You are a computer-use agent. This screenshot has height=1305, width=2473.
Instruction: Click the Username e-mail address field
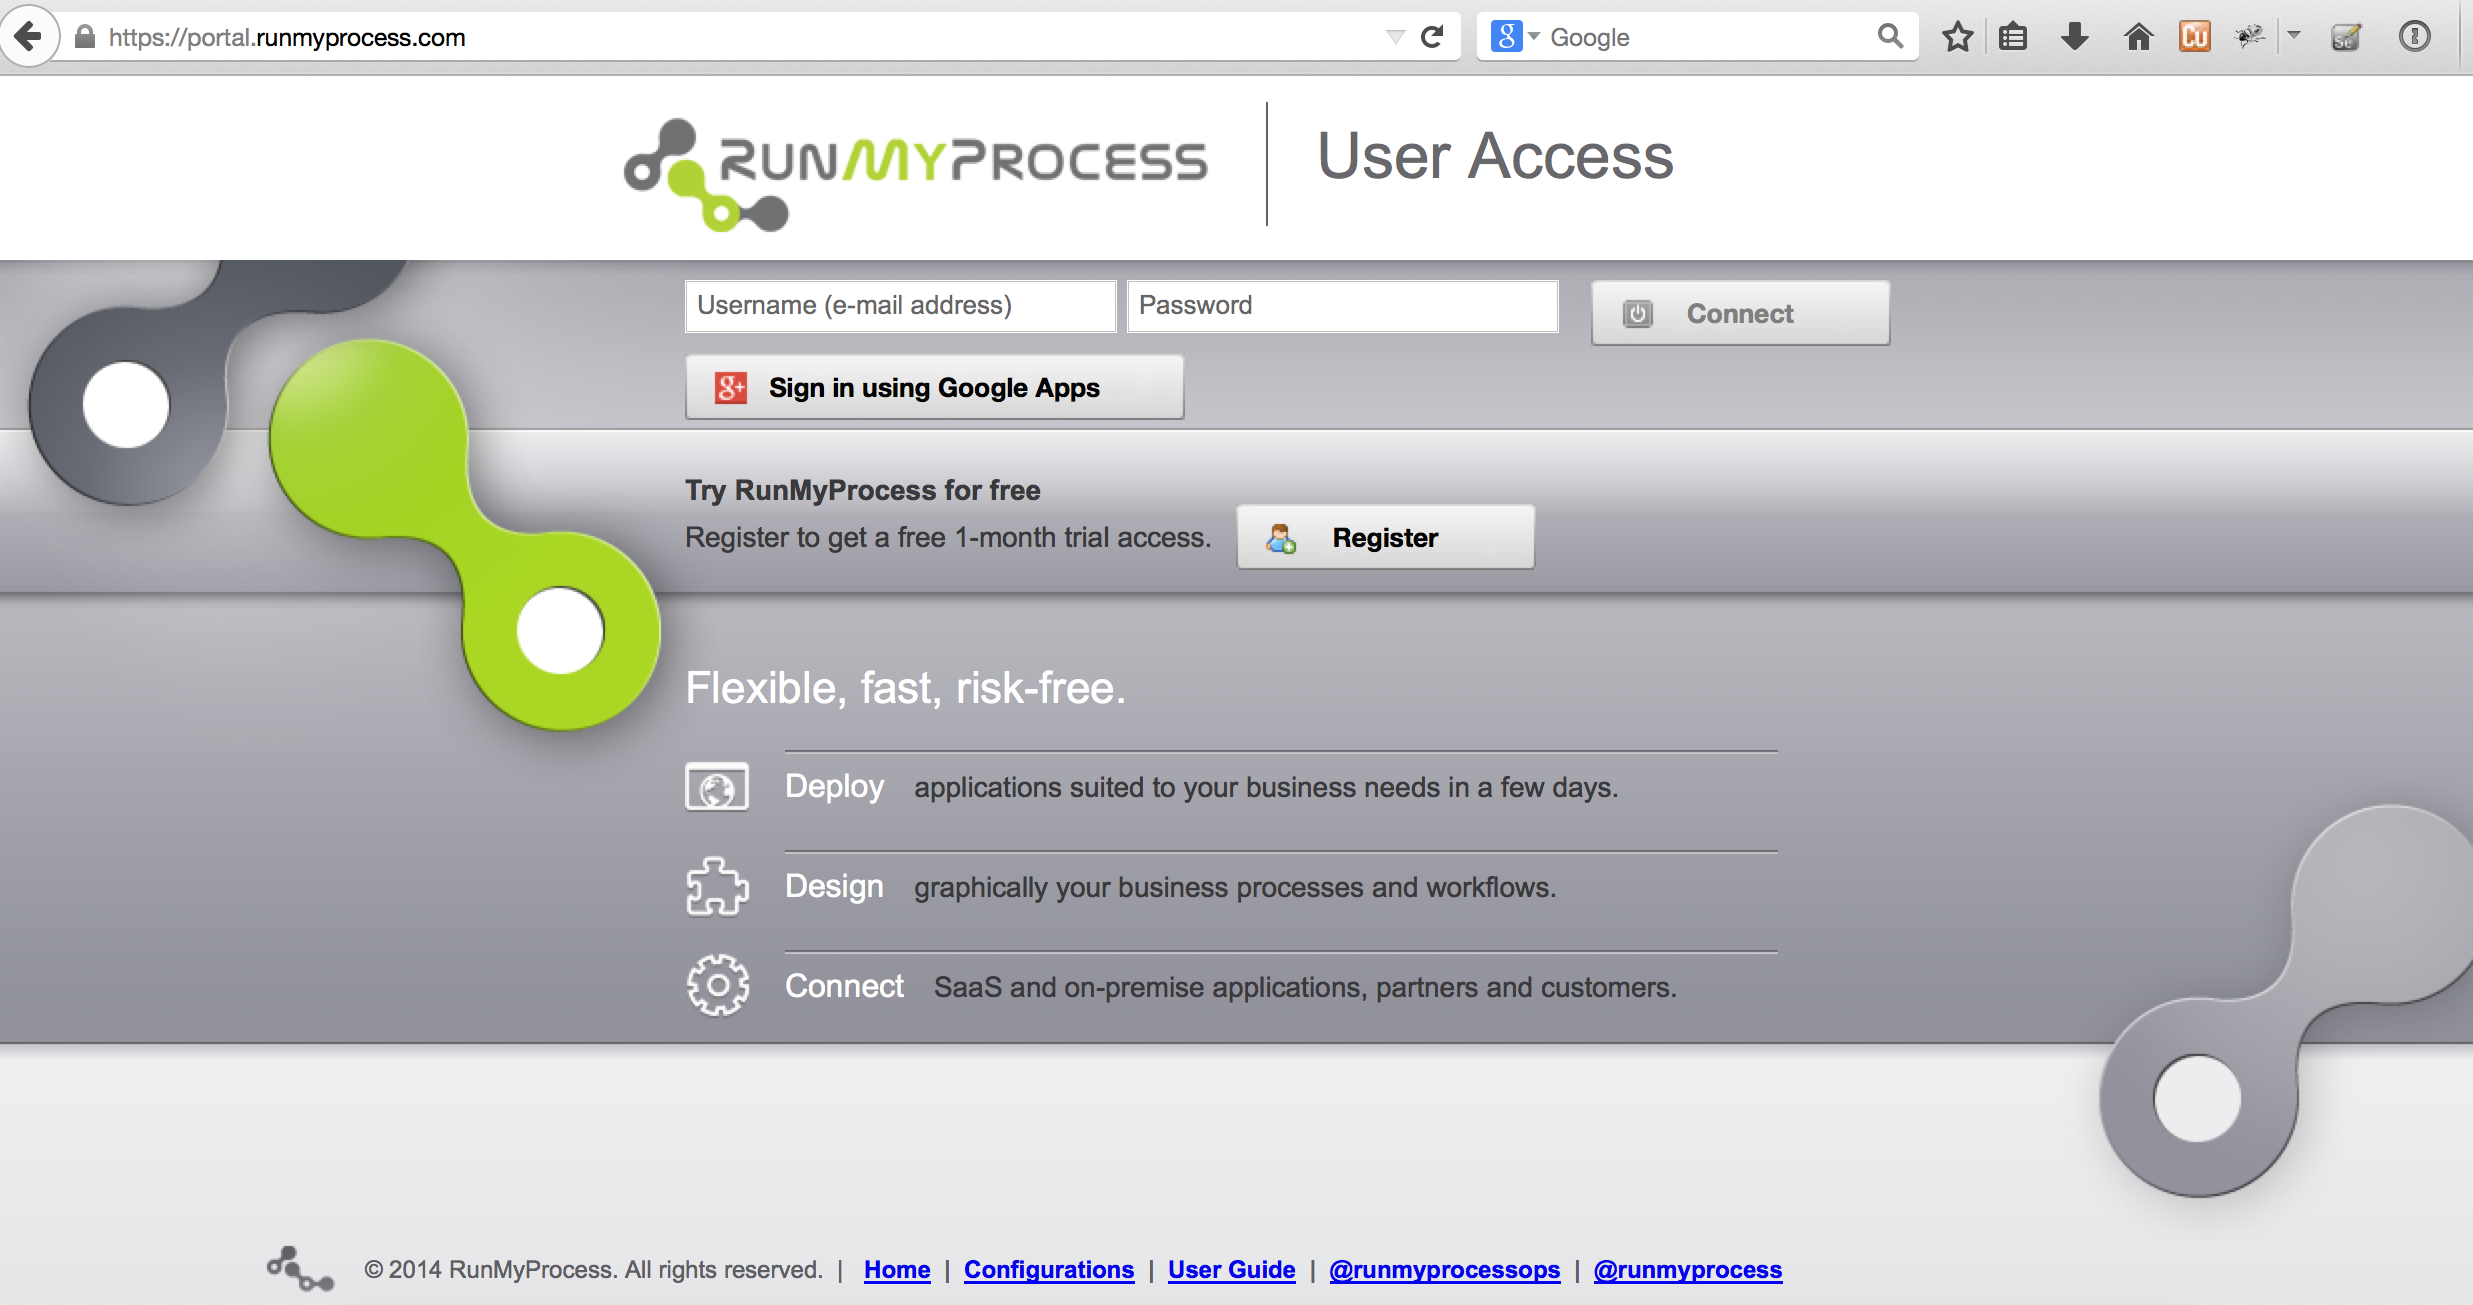tap(900, 306)
